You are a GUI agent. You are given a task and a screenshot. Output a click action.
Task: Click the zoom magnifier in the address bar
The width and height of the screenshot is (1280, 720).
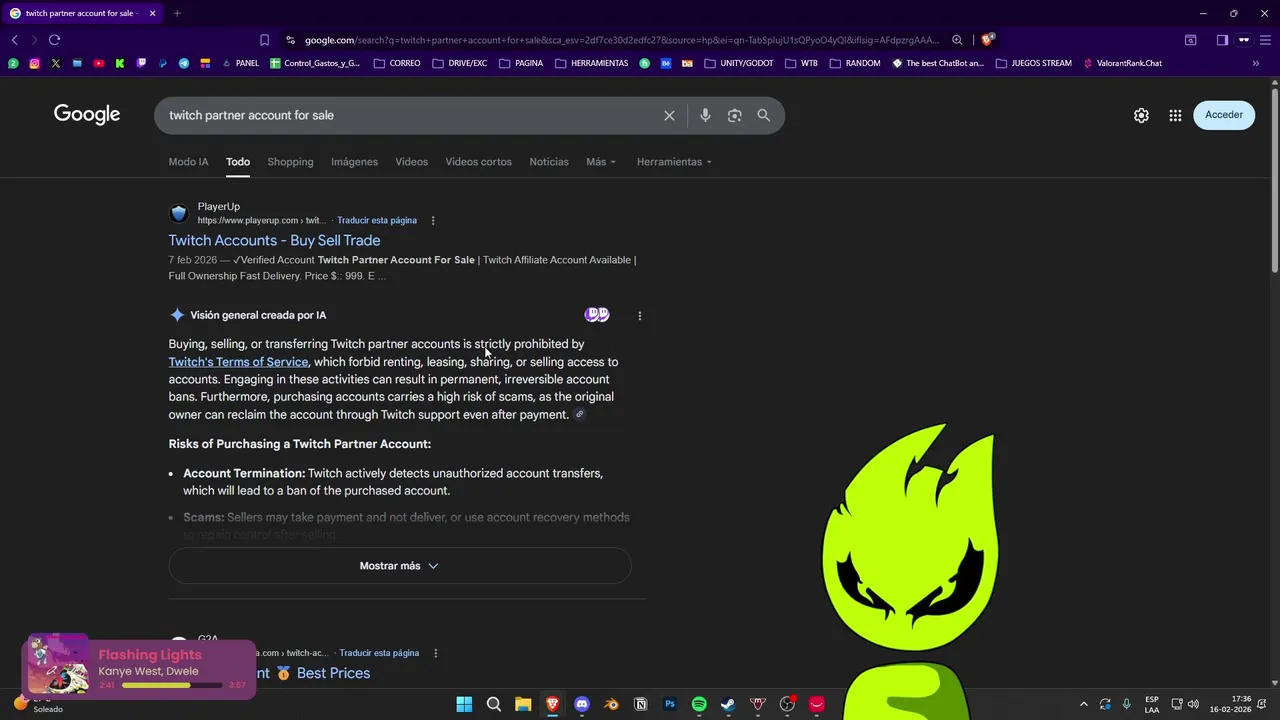pyautogui.click(x=957, y=40)
